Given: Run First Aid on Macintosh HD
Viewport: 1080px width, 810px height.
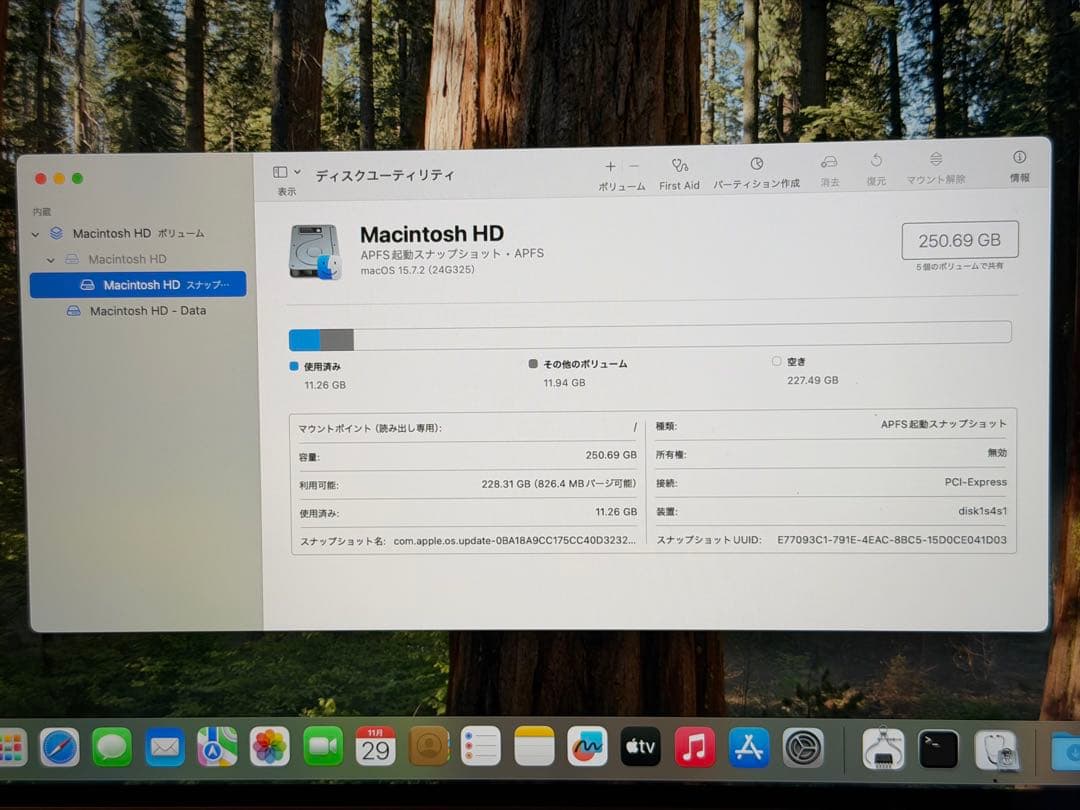Looking at the screenshot, I should click(x=679, y=168).
